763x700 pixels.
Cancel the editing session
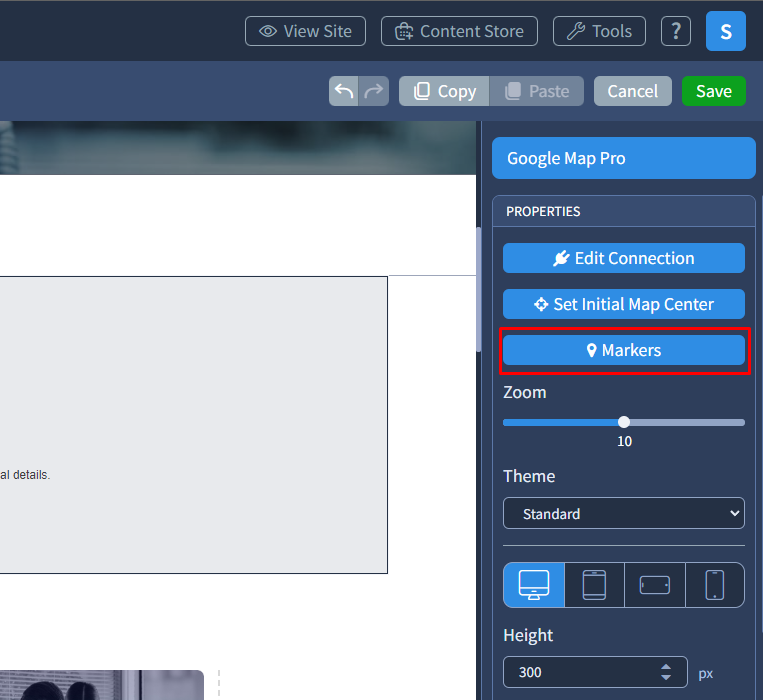click(x=633, y=91)
